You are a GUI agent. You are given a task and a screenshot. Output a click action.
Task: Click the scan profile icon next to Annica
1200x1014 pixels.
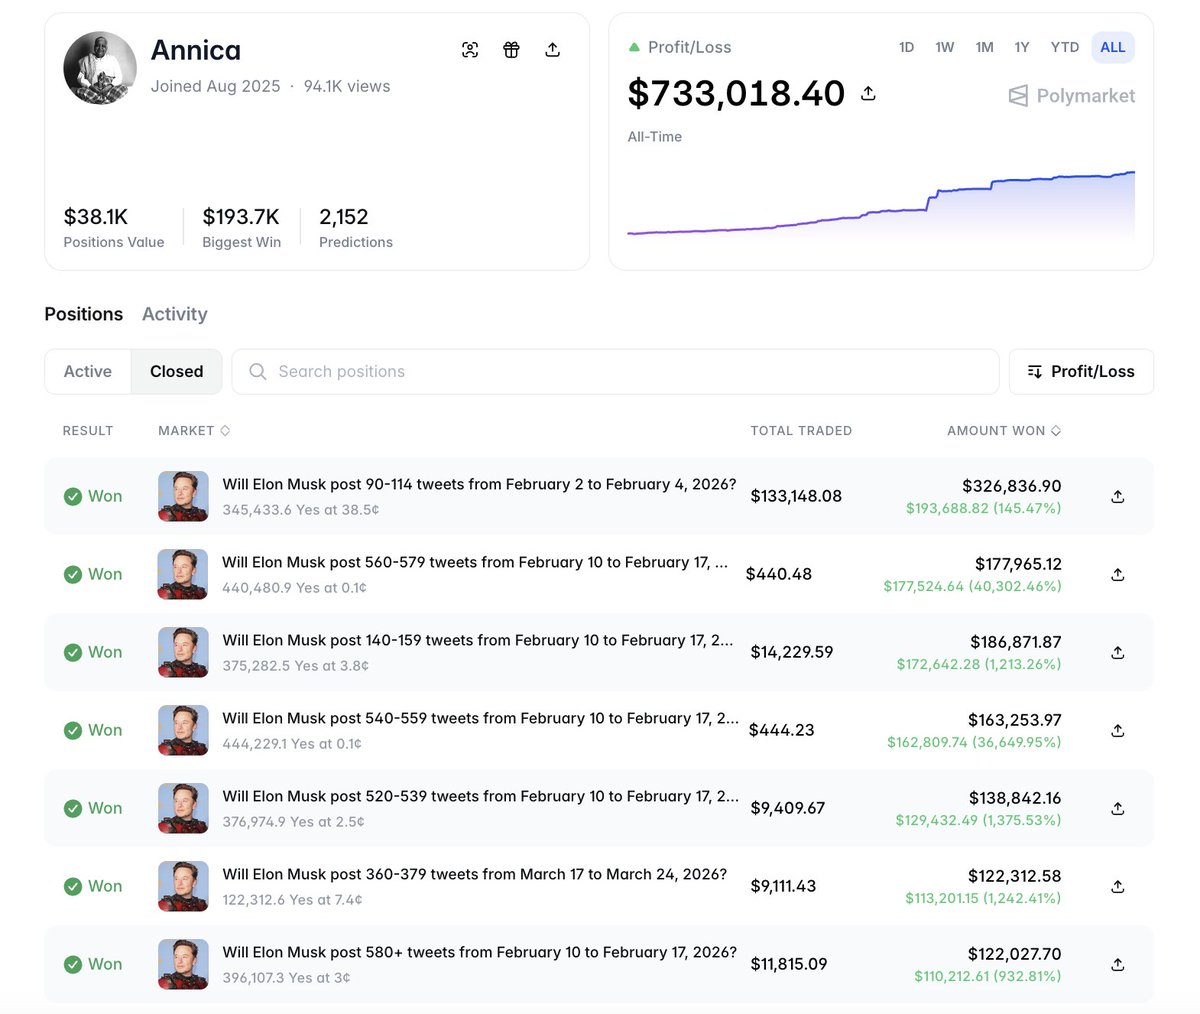coord(470,50)
